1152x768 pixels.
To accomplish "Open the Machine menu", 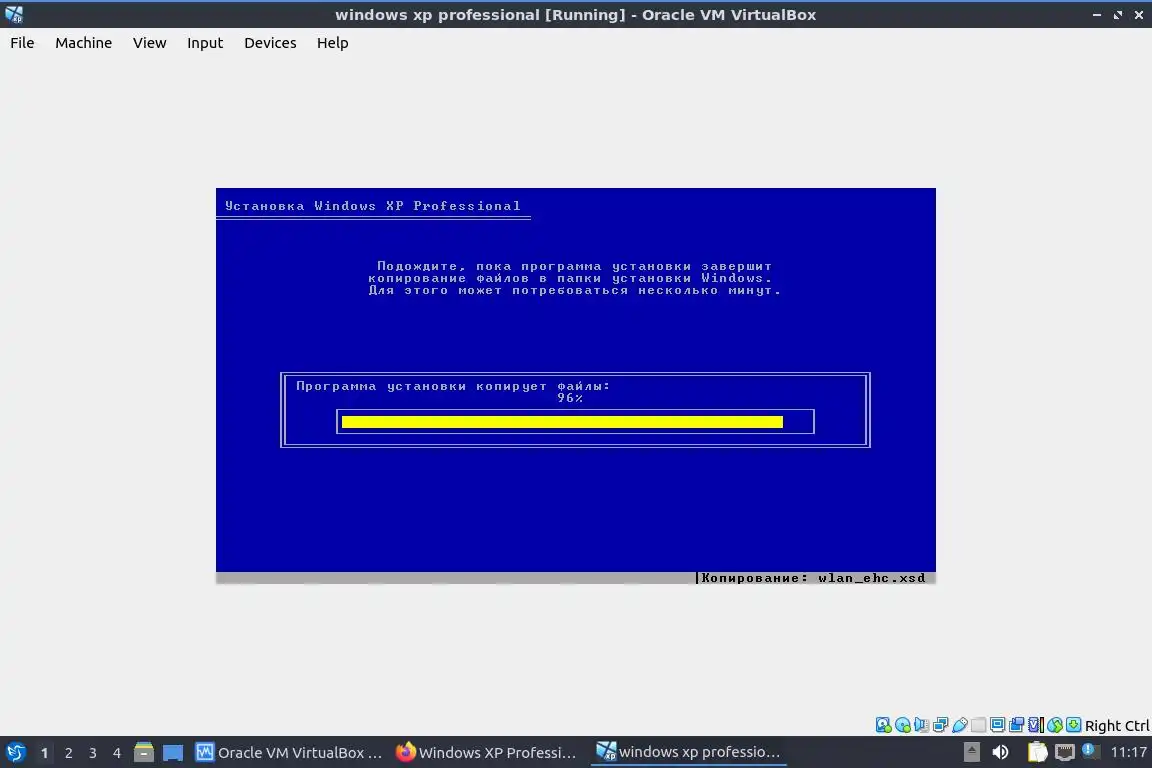I will [83, 43].
